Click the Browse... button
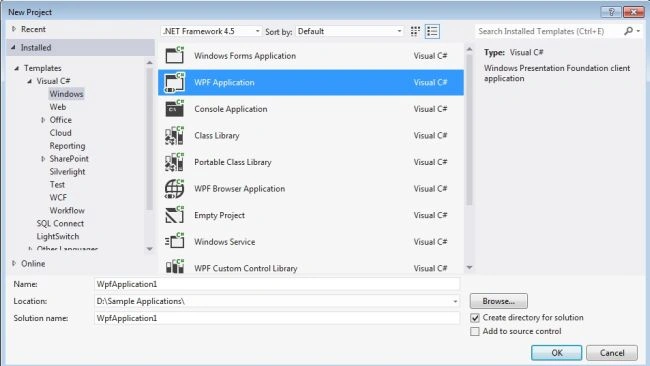This screenshot has width=650, height=366. (x=499, y=301)
